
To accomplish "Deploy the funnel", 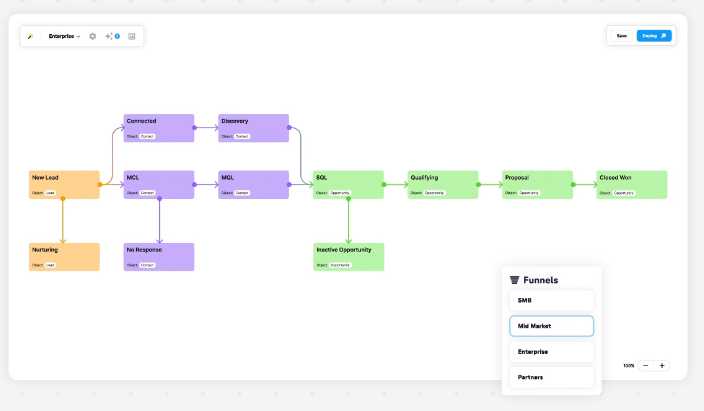I will pos(654,36).
